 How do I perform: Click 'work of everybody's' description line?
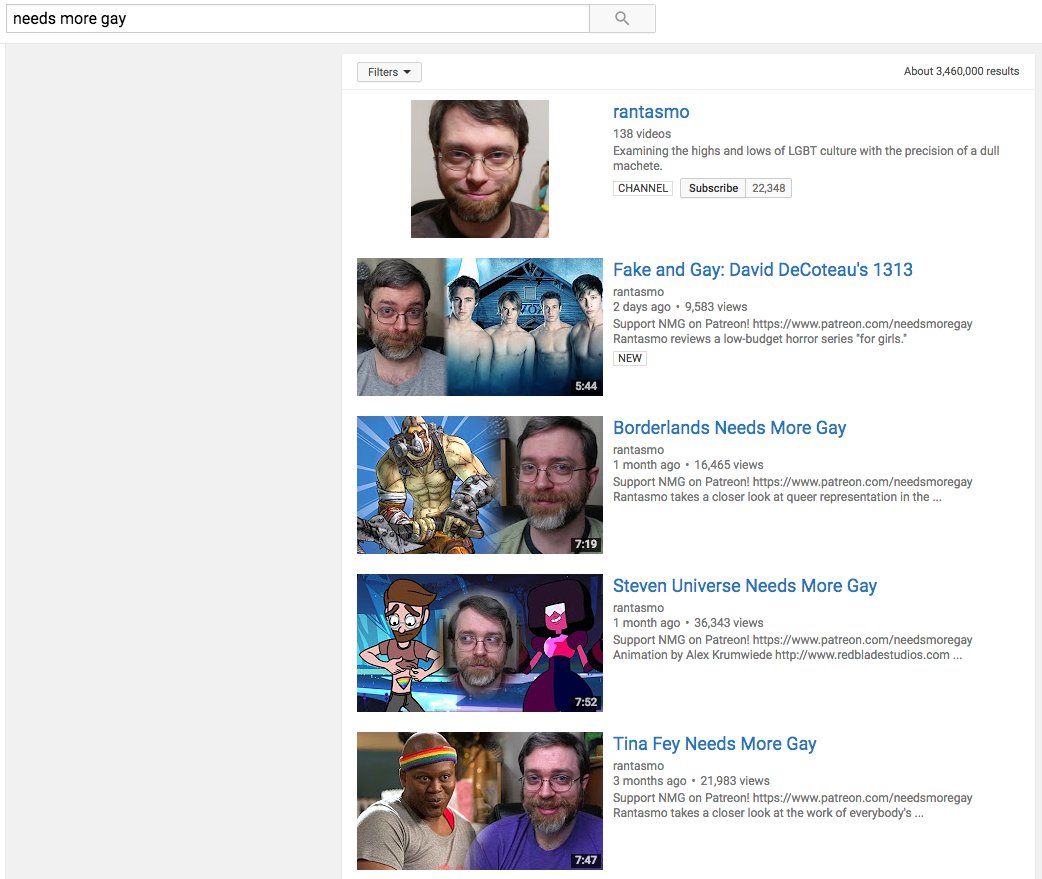click(768, 813)
